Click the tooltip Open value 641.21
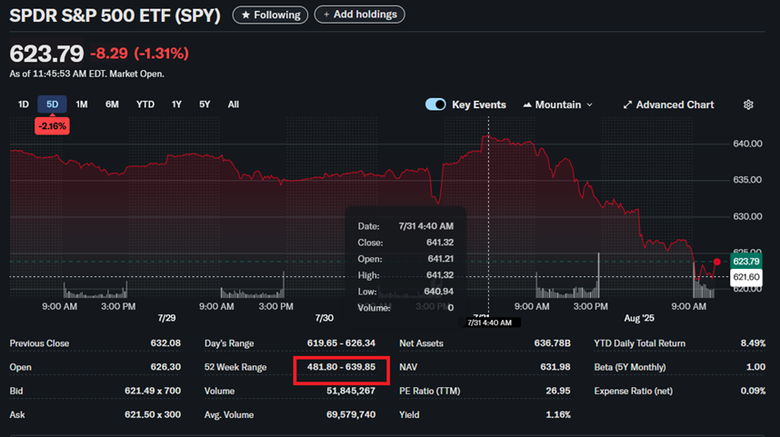The width and height of the screenshot is (780, 437). point(440,259)
